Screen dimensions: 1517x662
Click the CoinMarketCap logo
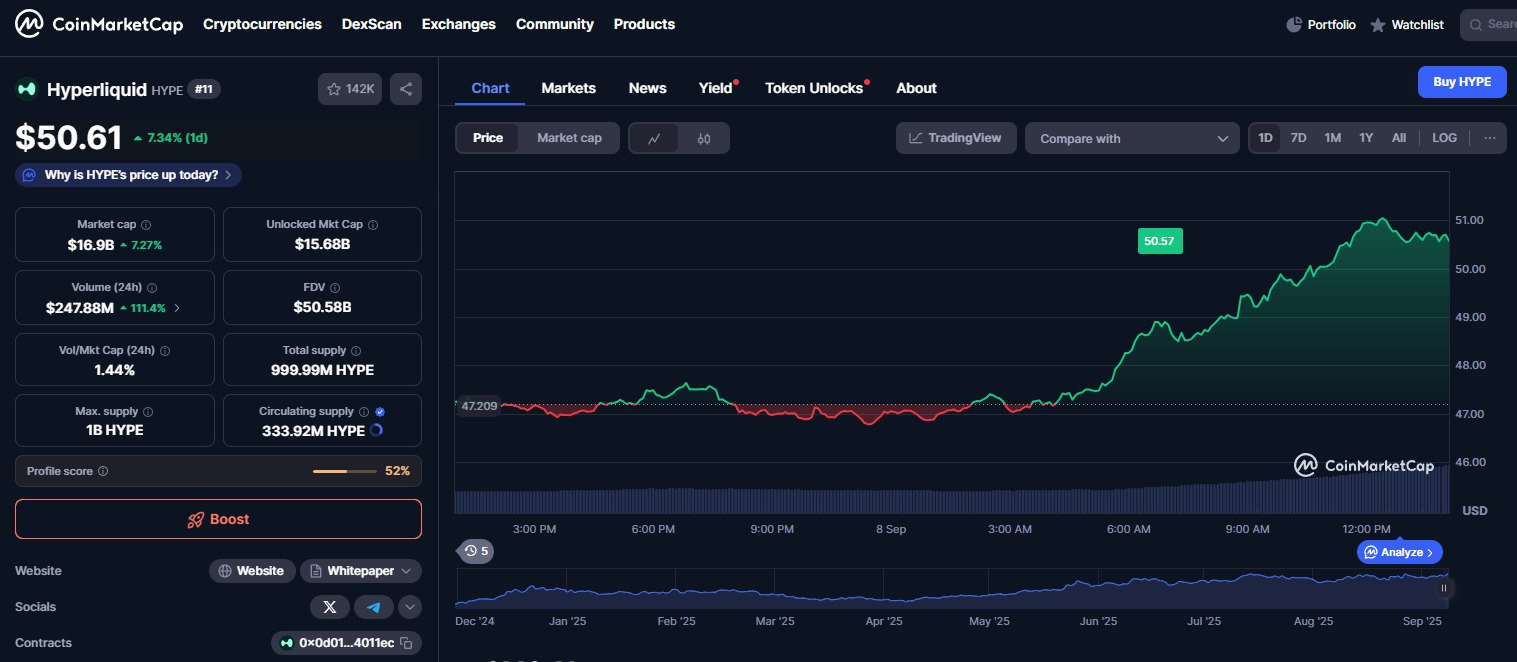coord(98,24)
